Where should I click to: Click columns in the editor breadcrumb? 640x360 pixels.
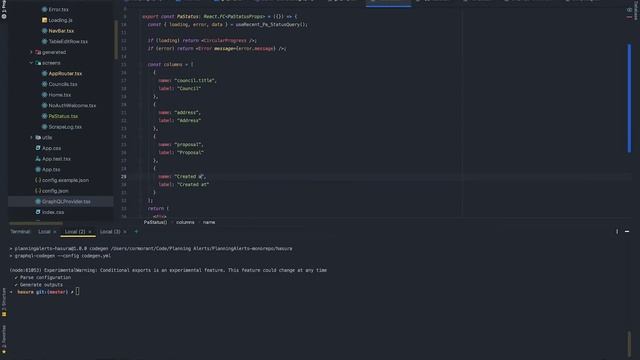tap(185, 222)
